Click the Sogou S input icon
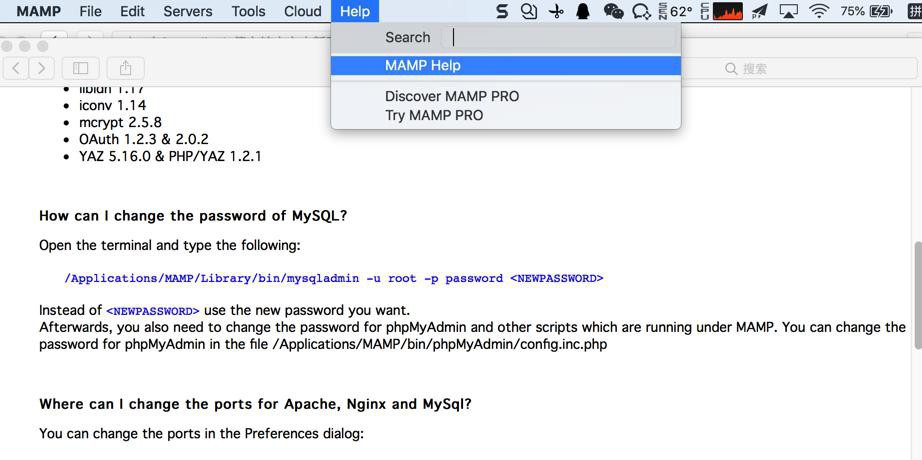The width and height of the screenshot is (922, 460). (x=502, y=12)
